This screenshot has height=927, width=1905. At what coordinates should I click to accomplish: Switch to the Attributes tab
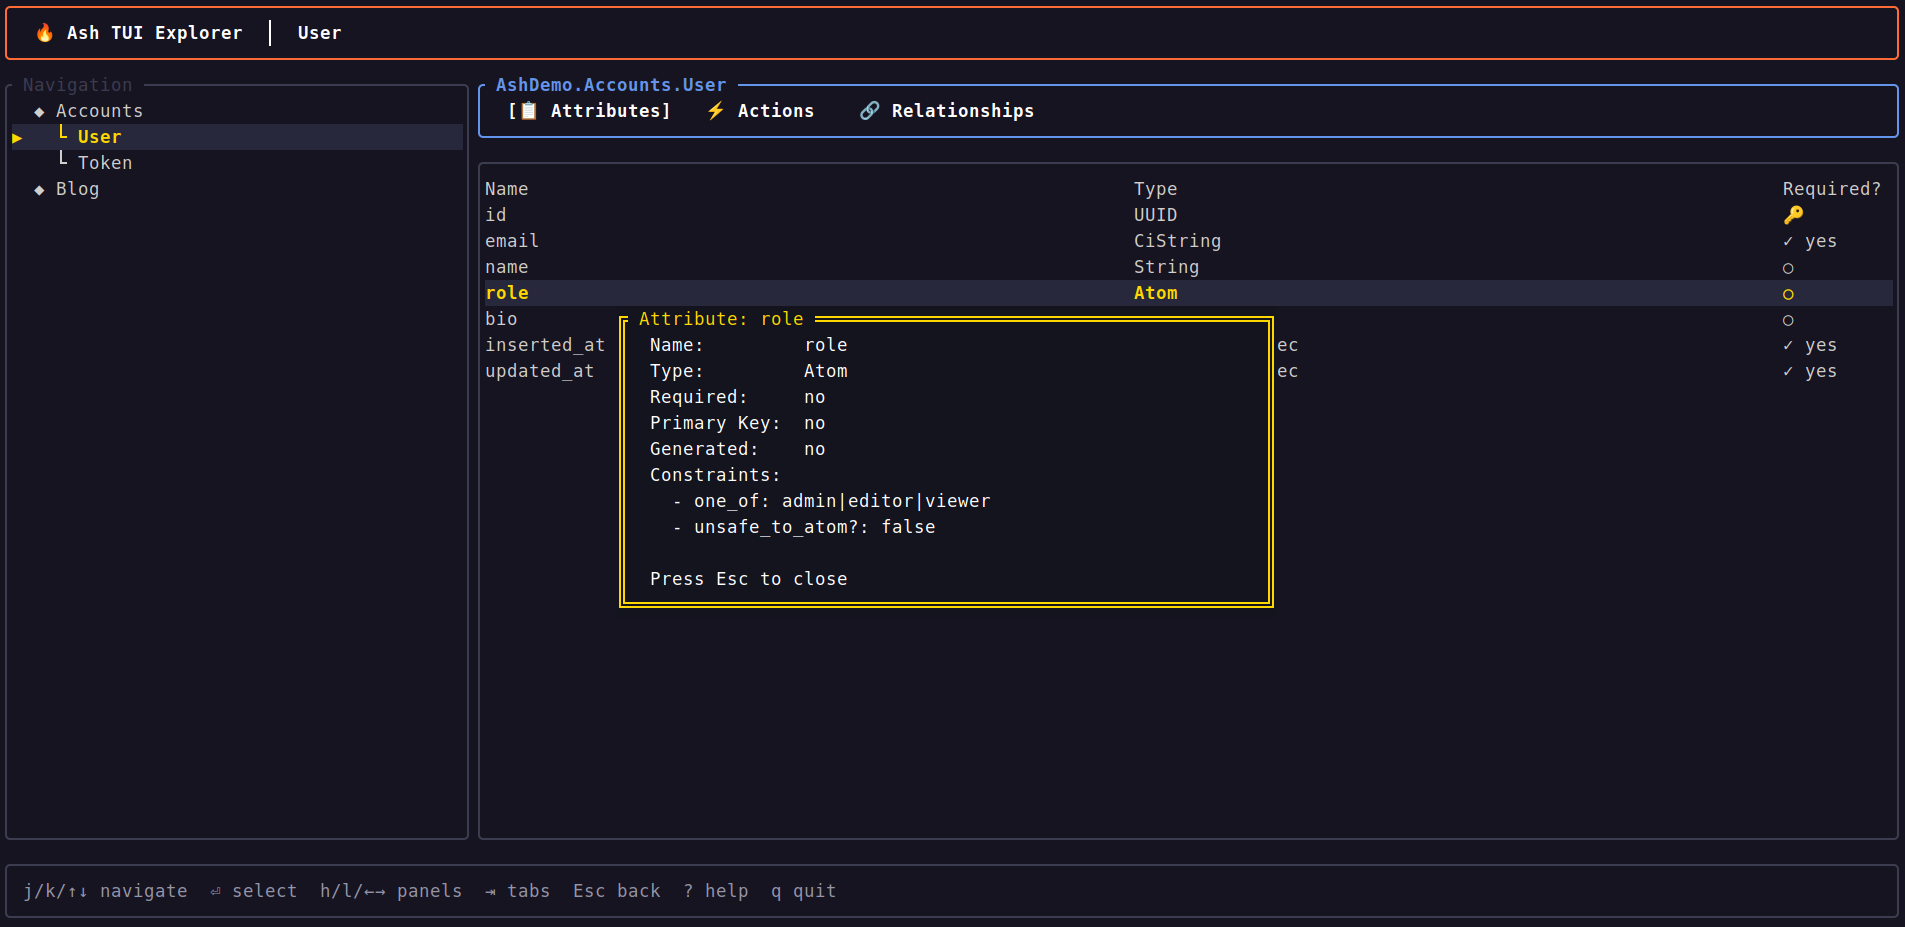click(589, 111)
